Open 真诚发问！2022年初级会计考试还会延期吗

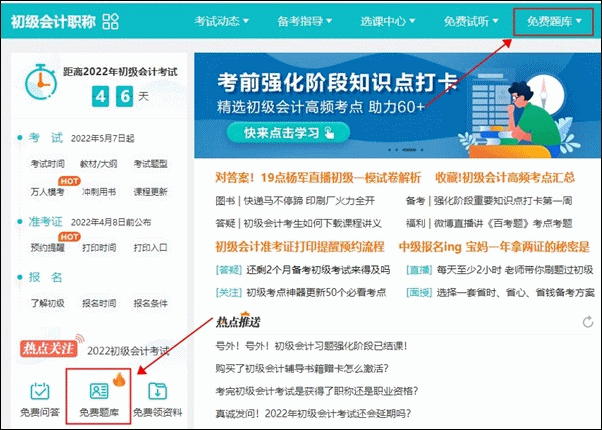pyautogui.click(x=313, y=413)
